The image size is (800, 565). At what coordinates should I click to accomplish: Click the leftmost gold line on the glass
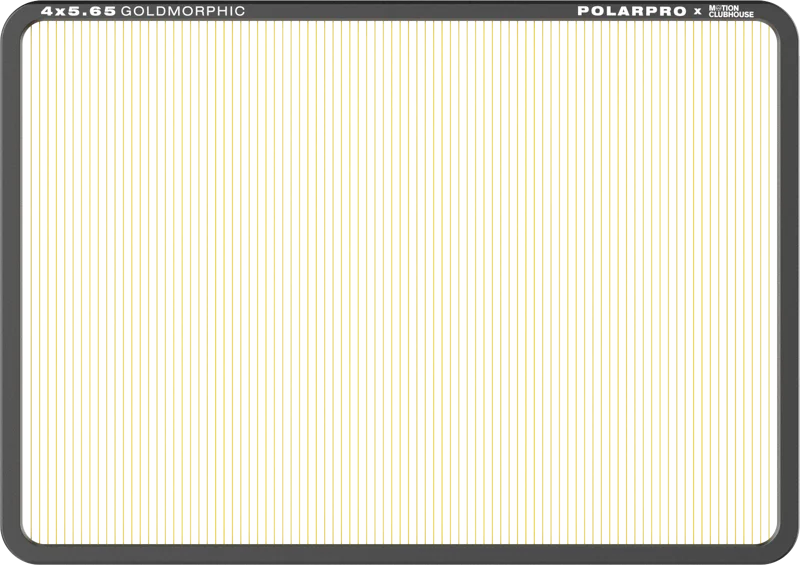pos(31,282)
